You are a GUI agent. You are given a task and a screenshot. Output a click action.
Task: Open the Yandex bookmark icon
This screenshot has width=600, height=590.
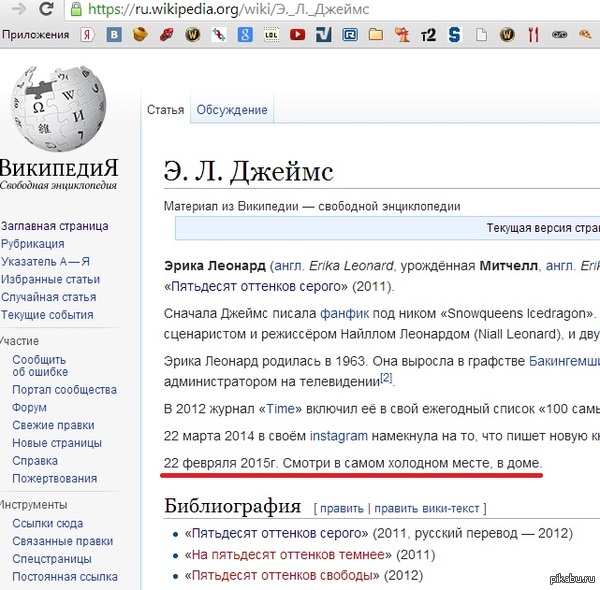point(88,35)
